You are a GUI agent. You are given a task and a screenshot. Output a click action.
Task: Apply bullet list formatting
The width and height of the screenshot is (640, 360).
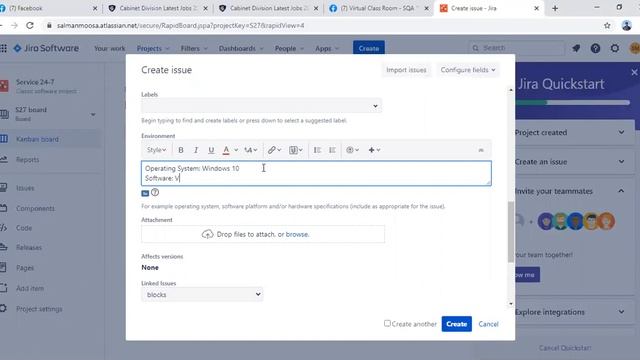317,150
